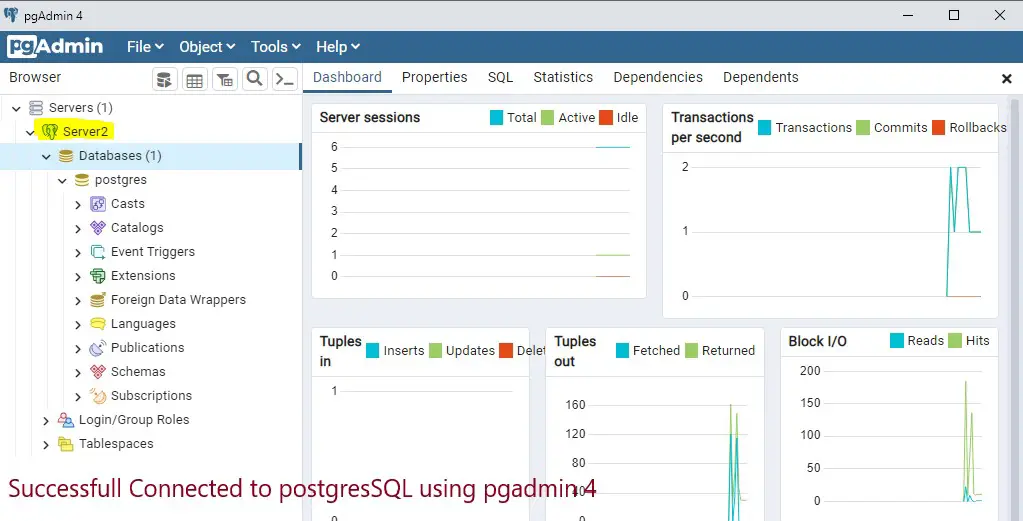Open the File menu

(x=145, y=47)
